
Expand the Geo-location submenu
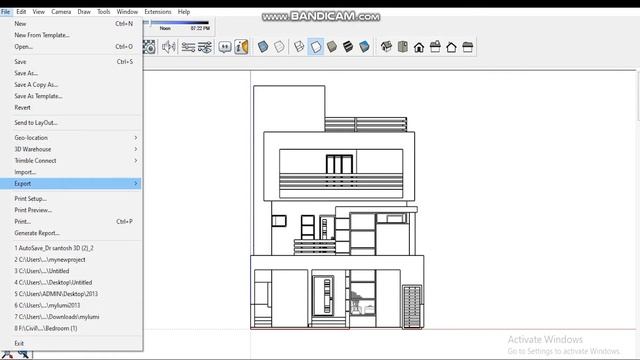click(x=71, y=138)
